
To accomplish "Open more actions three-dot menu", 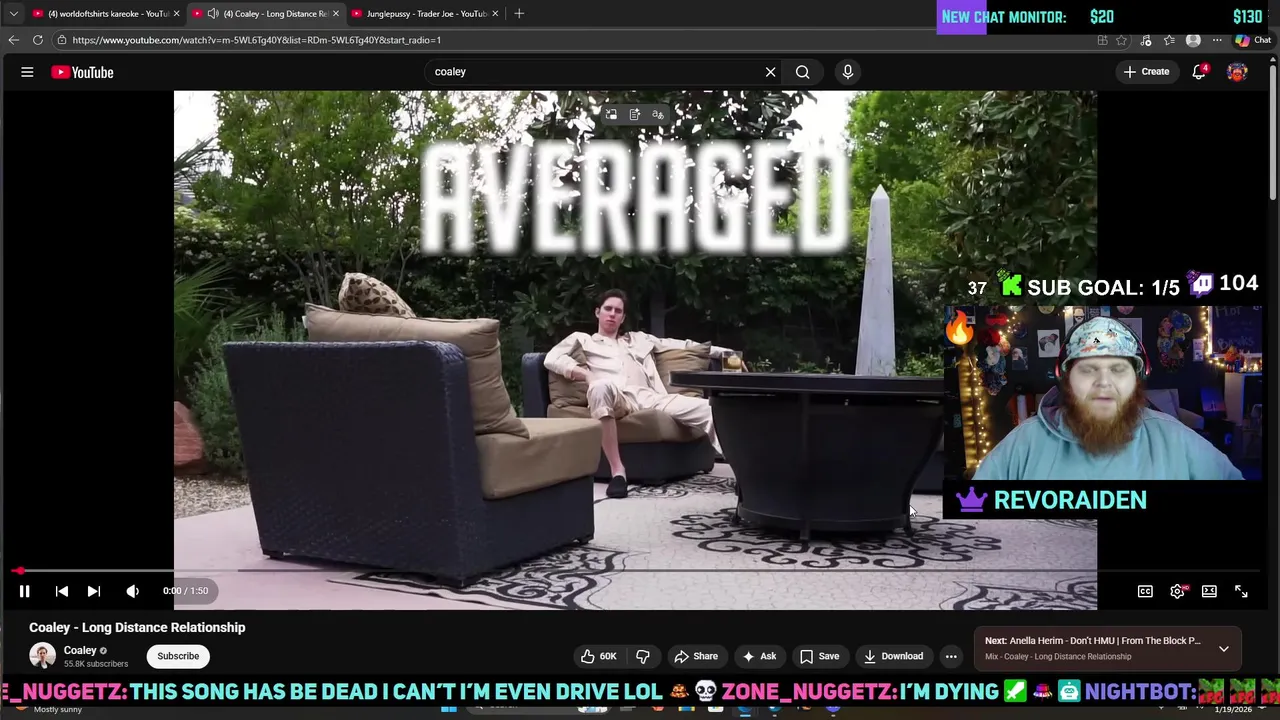I will 951,656.
